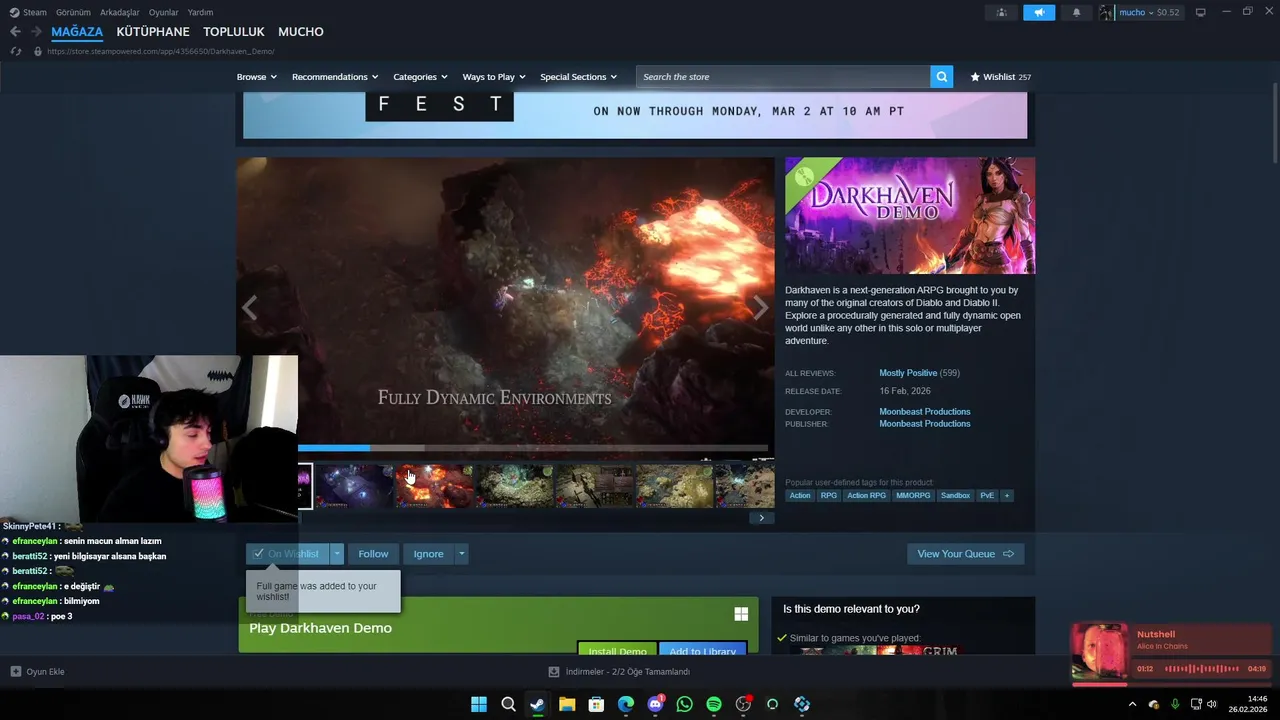Open Wishlist 257 with star icon
The height and width of the screenshot is (720, 1280).
point(1000,77)
